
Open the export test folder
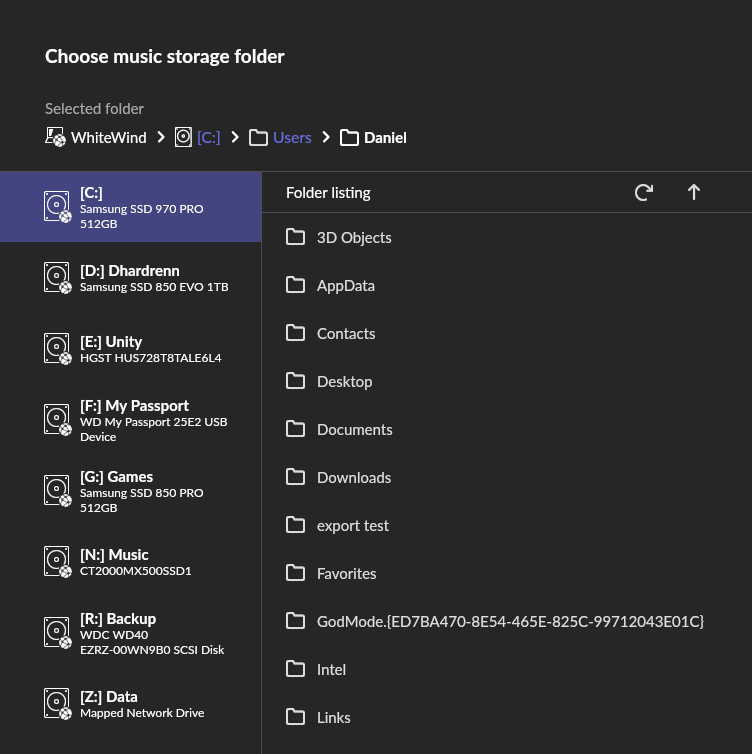click(x=352, y=526)
